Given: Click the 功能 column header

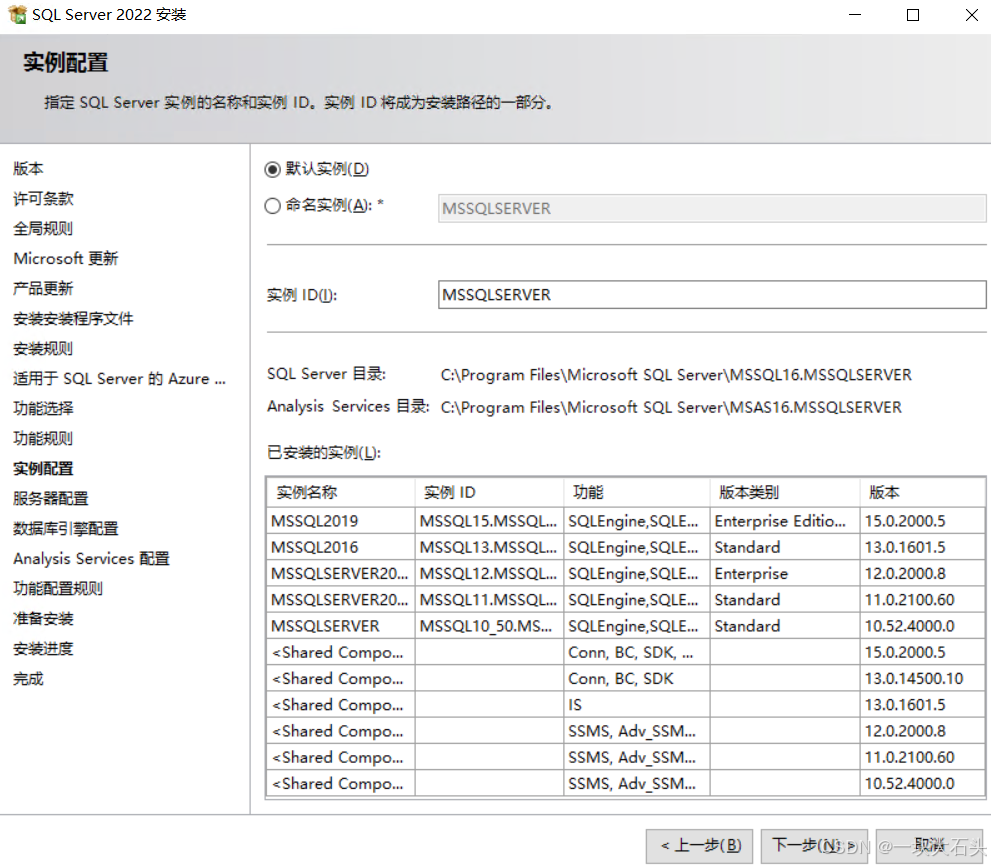Looking at the screenshot, I should click(637, 492).
